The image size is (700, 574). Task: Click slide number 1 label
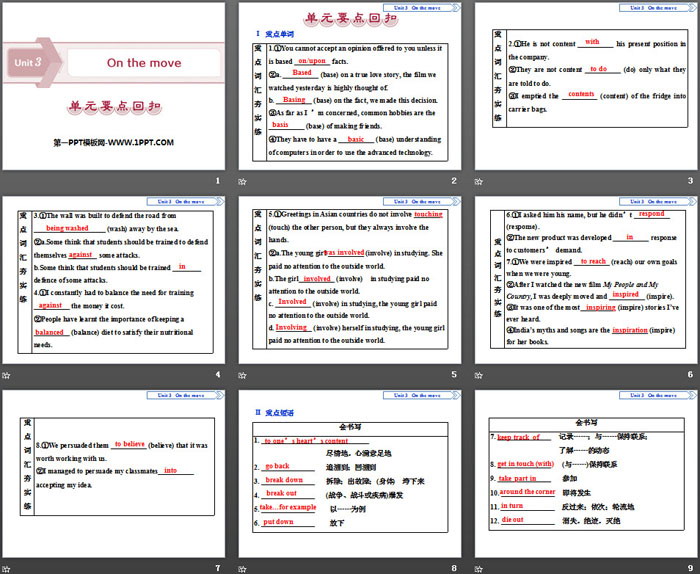point(218,181)
